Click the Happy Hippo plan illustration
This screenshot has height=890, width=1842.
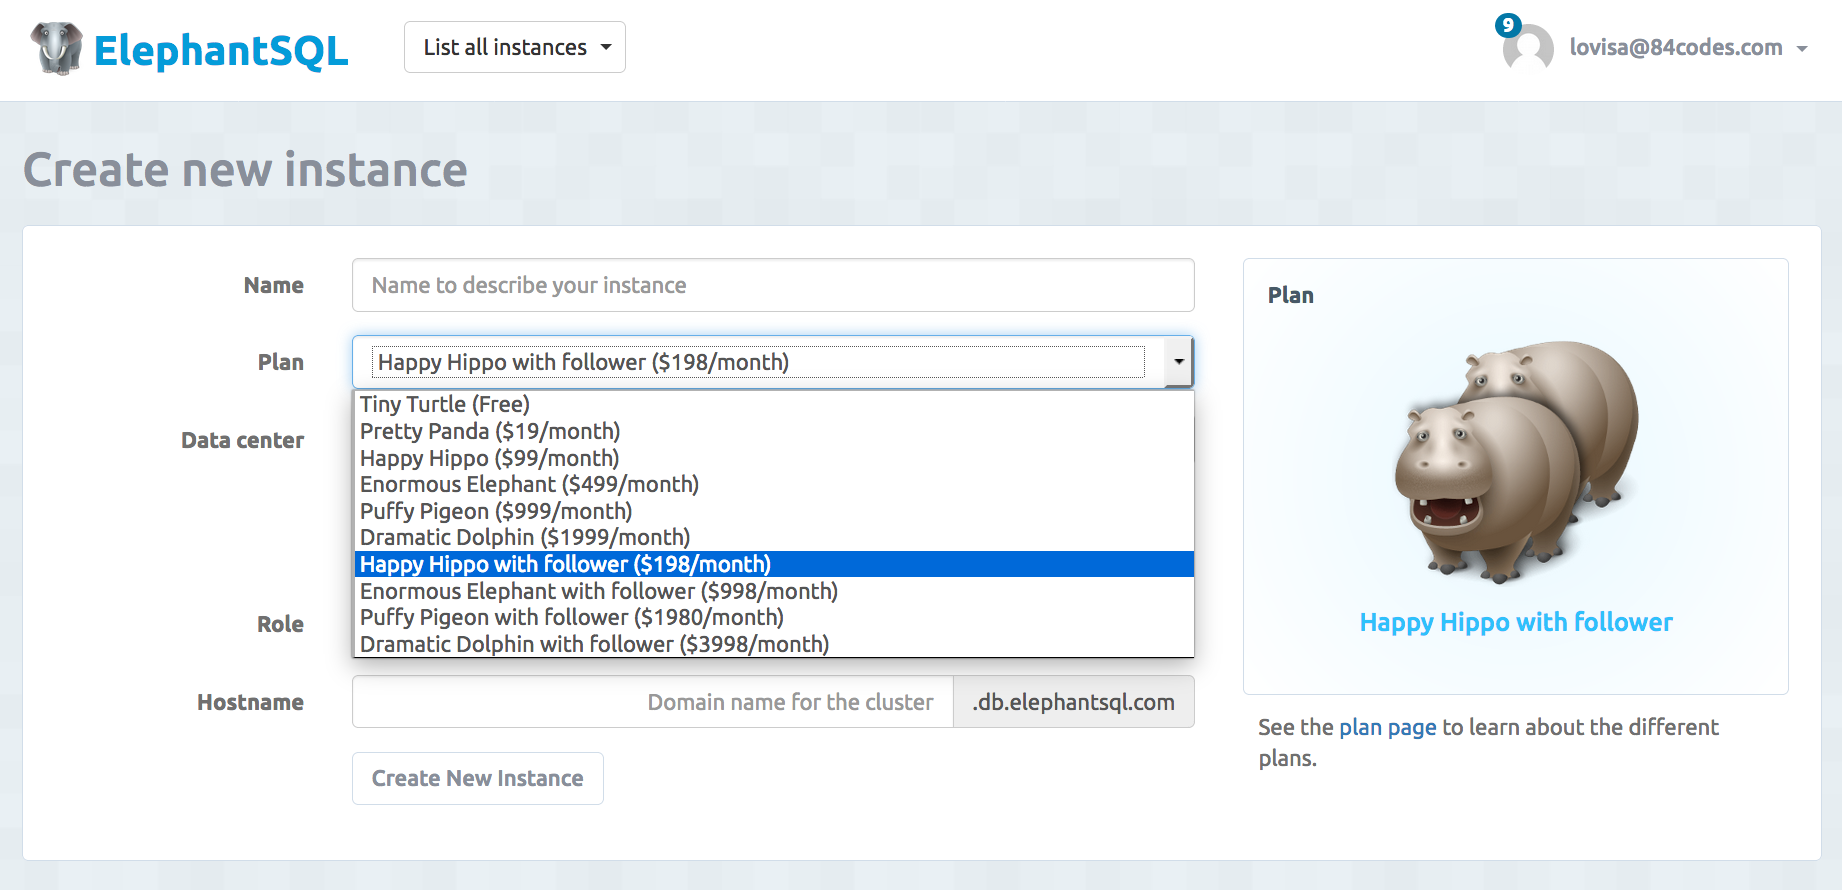1515,462
